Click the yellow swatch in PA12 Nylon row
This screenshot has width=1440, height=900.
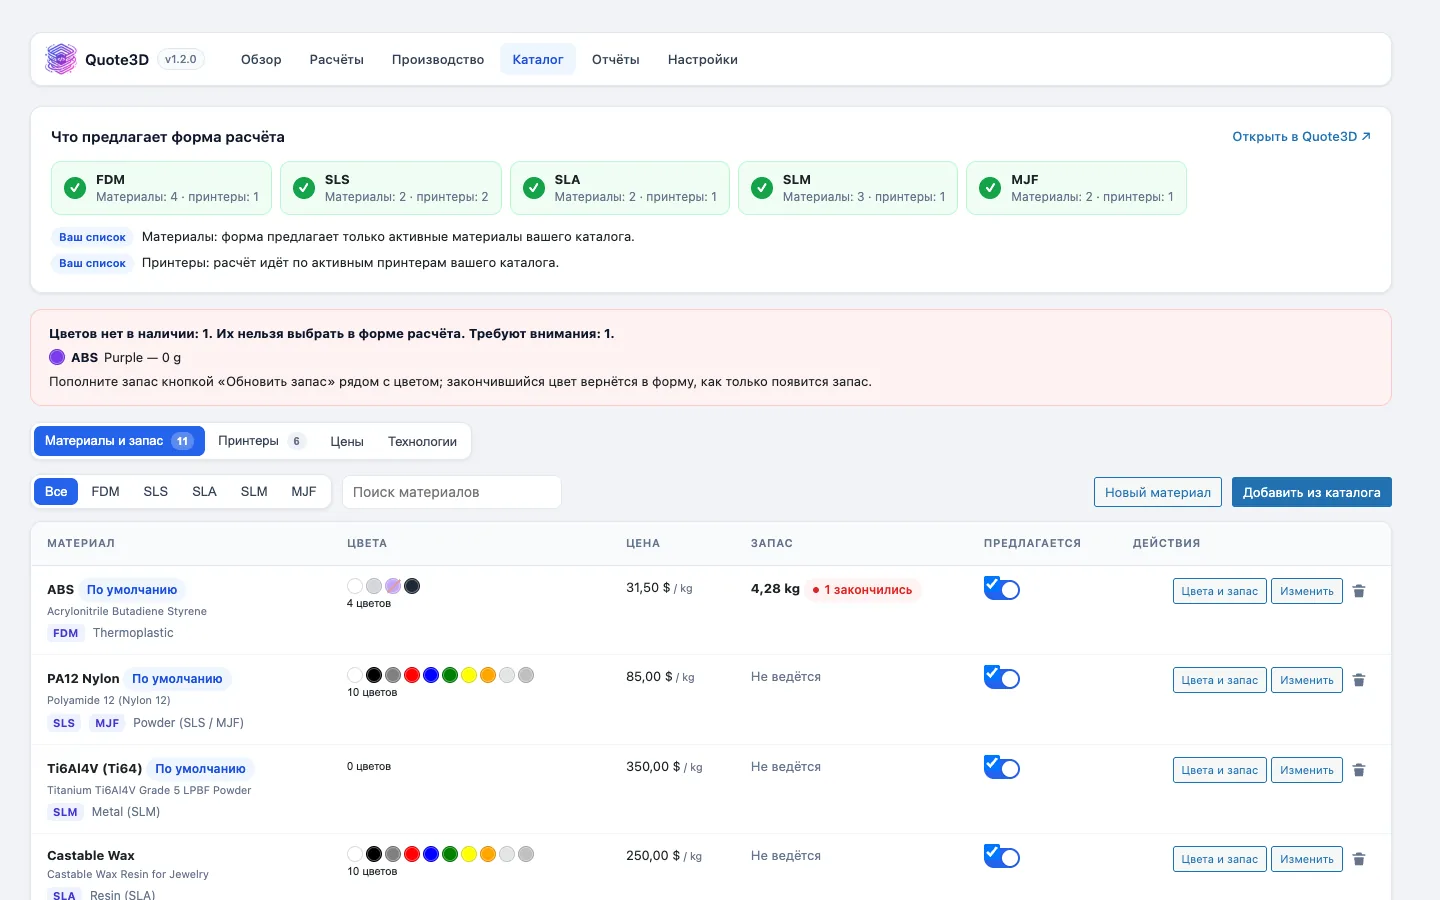pyautogui.click(x=469, y=675)
